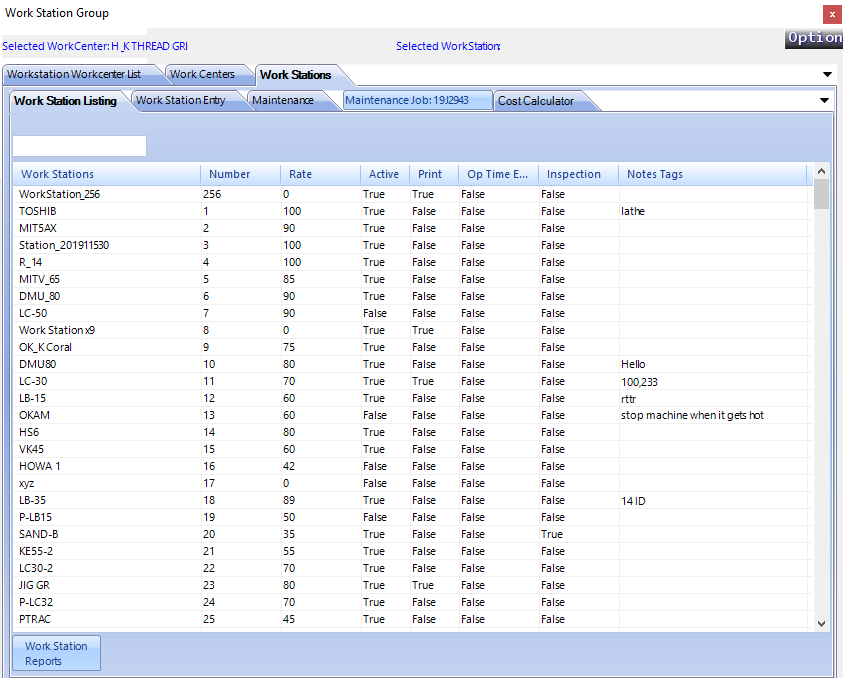This screenshot has height=678, width=843.
Task: Select the xyz row
Action: [412, 483]
